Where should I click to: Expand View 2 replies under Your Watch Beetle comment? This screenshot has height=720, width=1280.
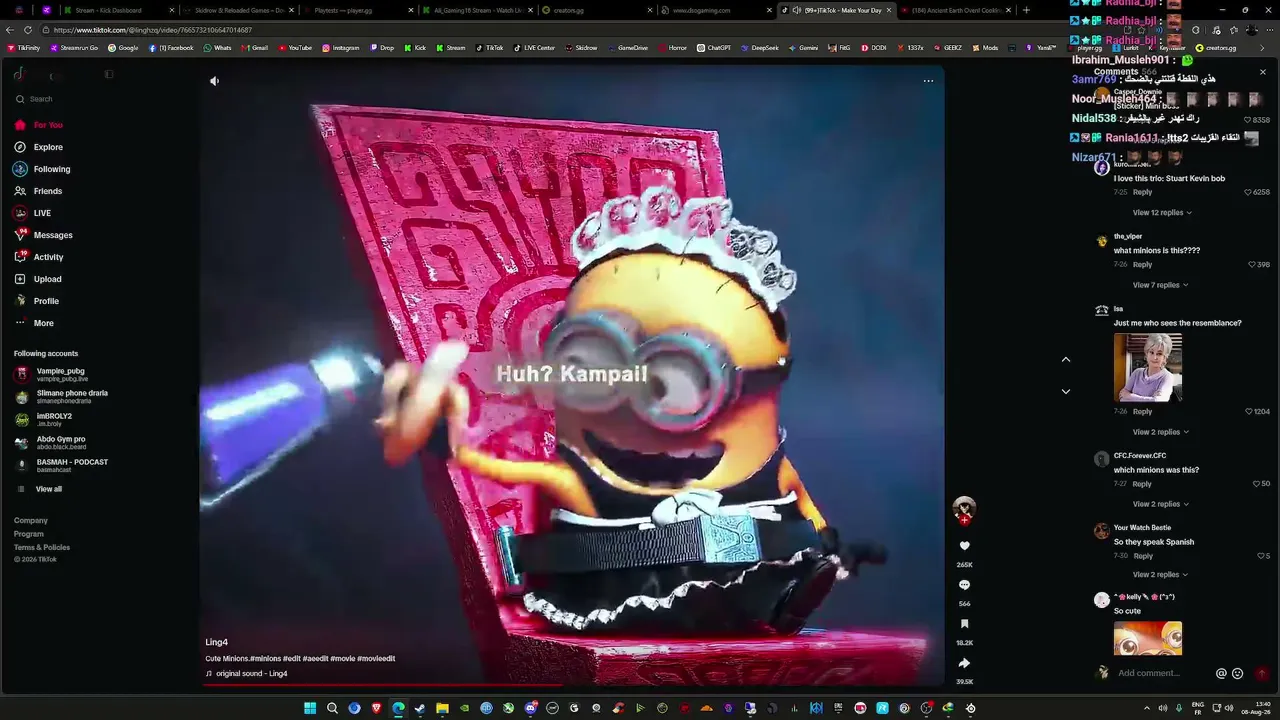1160,575
